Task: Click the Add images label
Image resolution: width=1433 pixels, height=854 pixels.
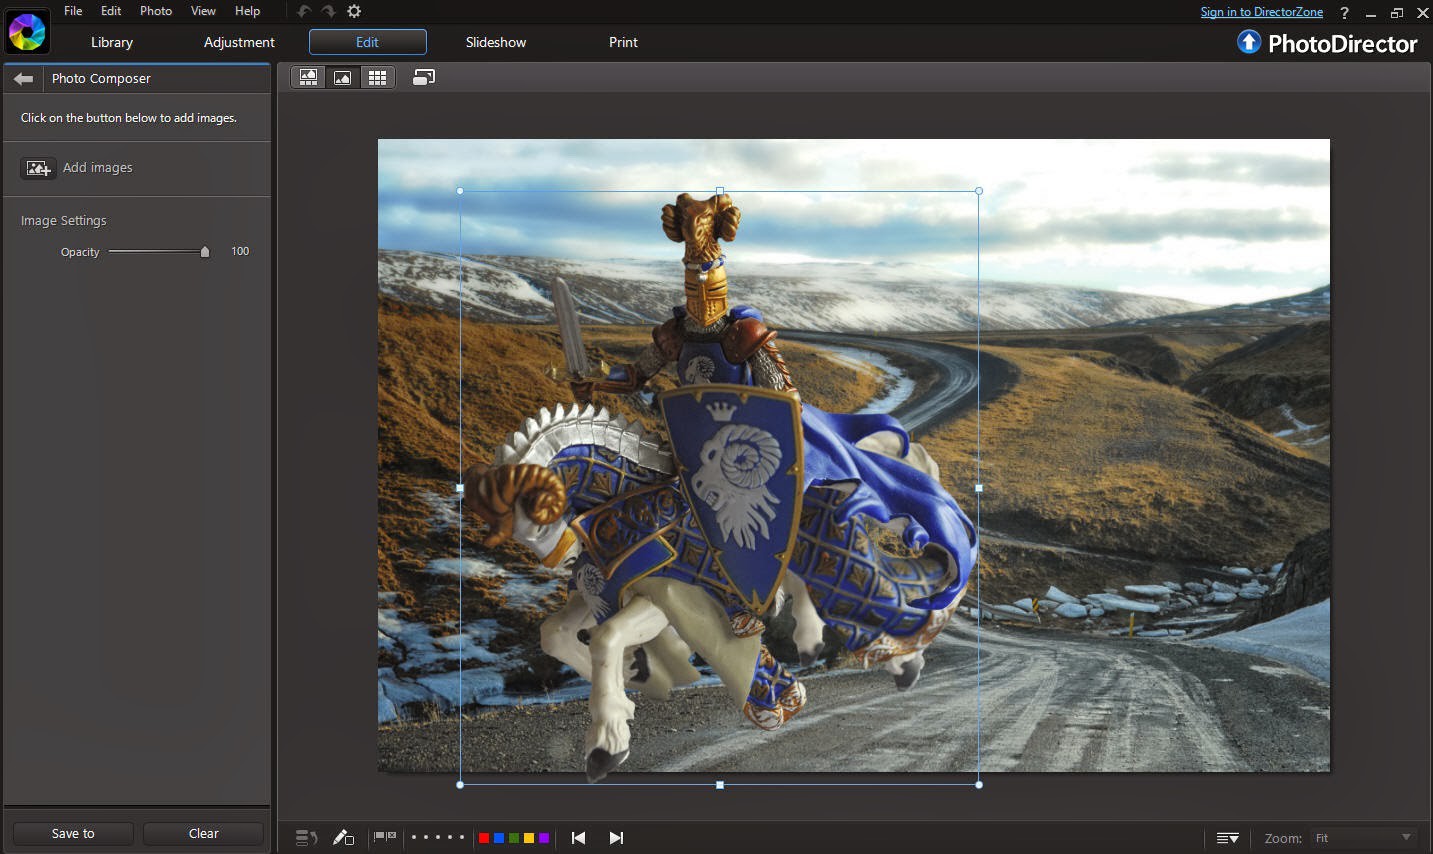Action: tap(98, 168)
